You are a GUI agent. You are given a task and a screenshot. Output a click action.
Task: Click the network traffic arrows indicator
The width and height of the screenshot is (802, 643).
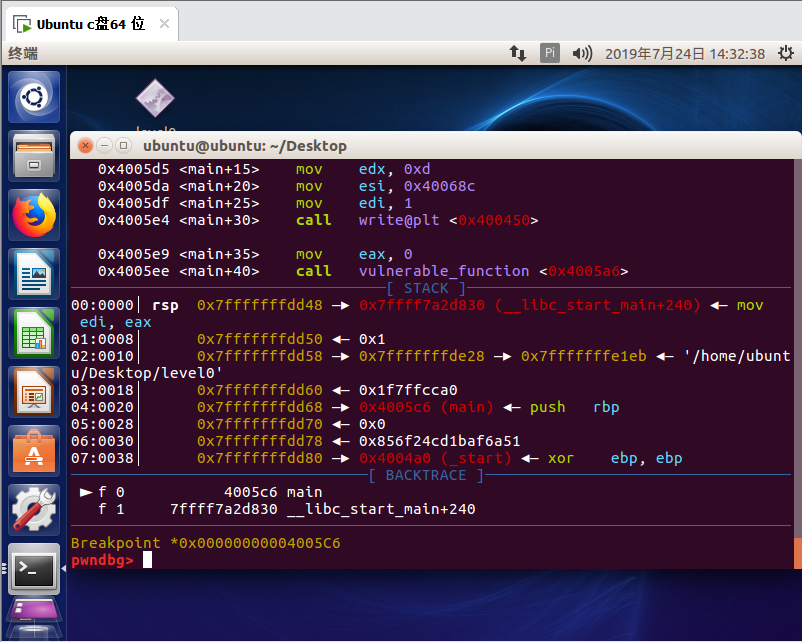(x=518, y=52)
